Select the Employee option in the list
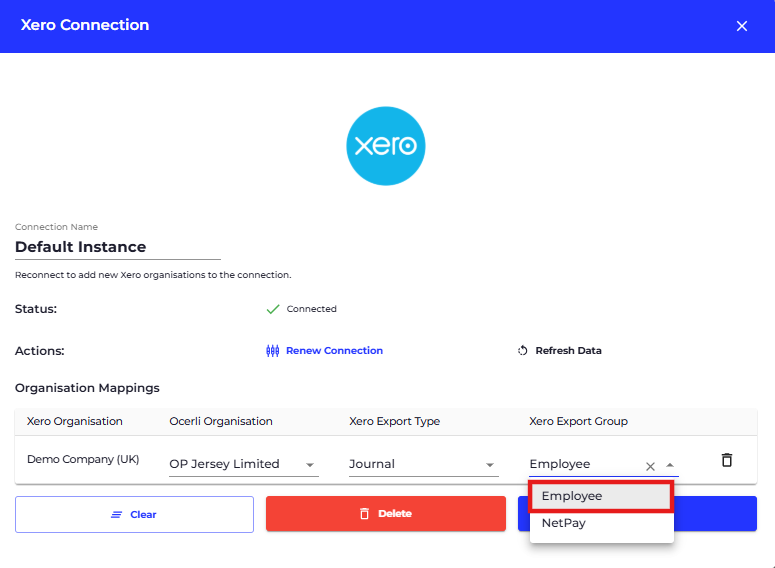This screenshot has height=568, width=775. click(601, 496)
